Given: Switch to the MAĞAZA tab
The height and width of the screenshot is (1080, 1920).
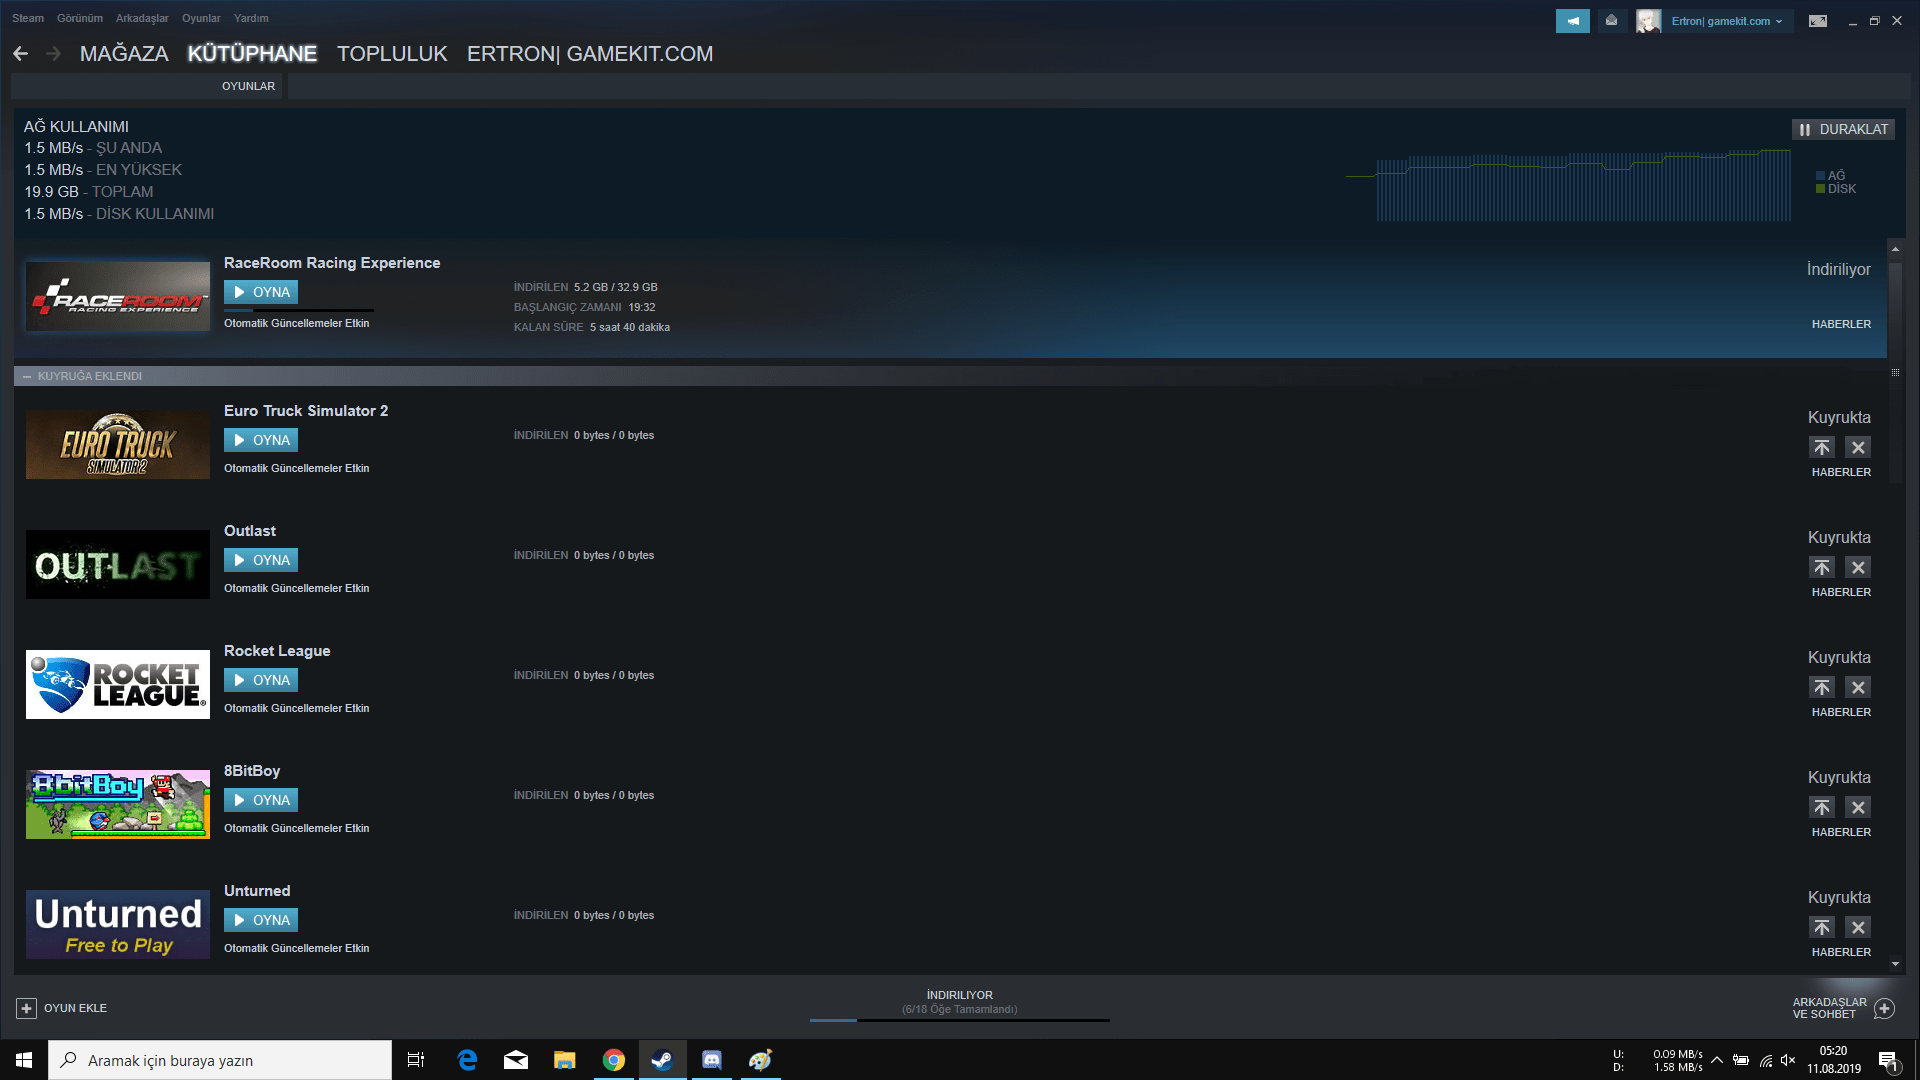Looking at the screenshot, I should click(124, 54).
